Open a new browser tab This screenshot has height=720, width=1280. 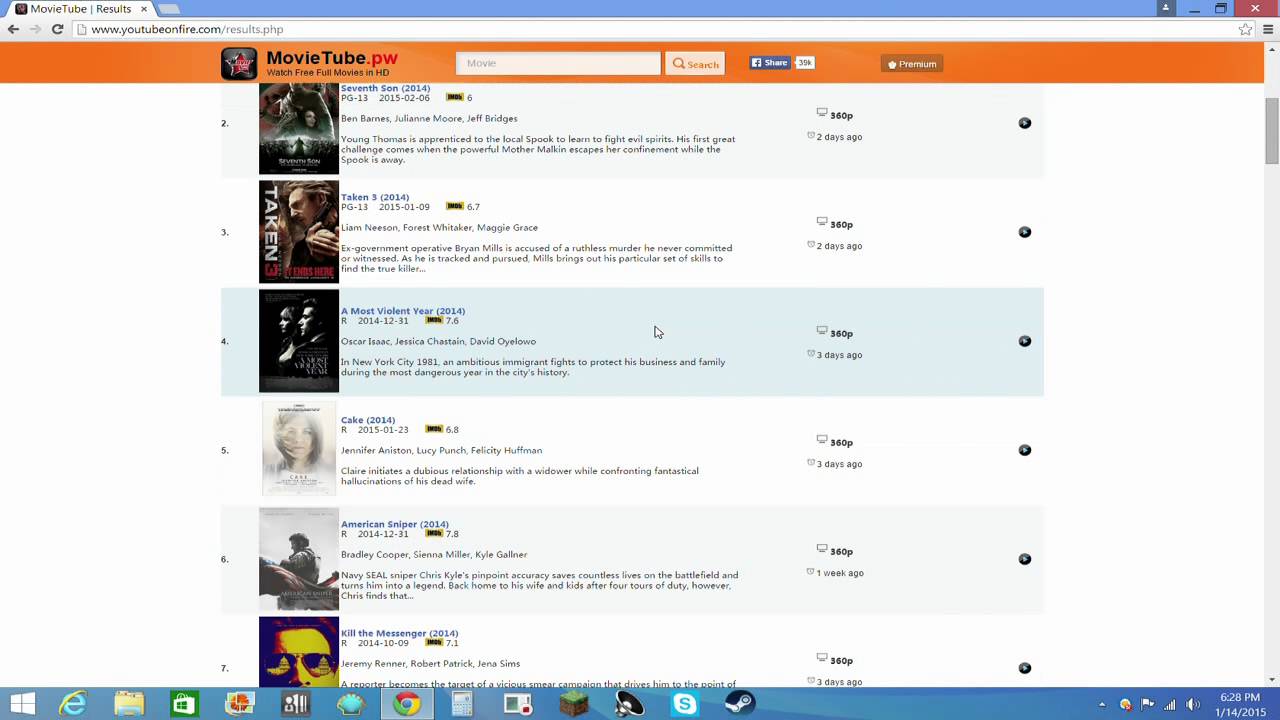point(168,9)
